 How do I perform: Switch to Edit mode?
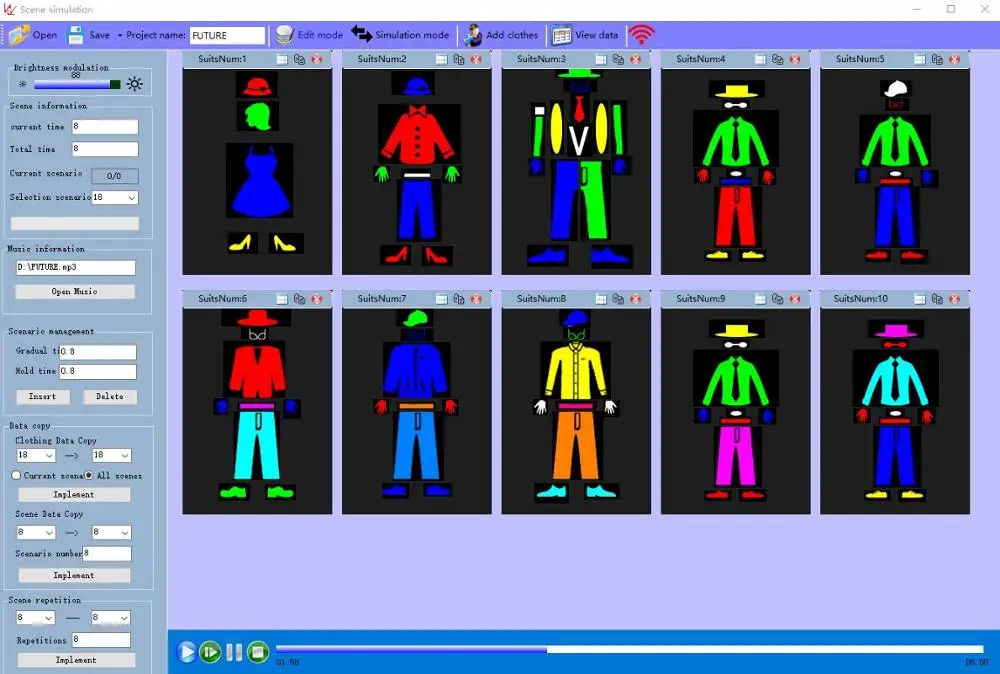[309, 35]
